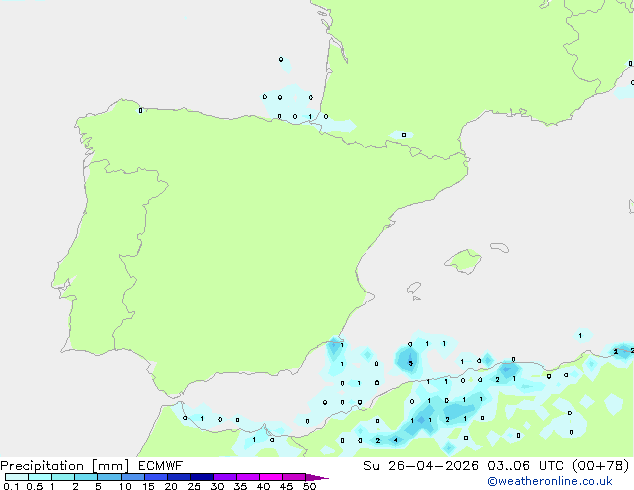Click the "45" legend scale label
634x490 pixels.
click(x=286, y=486)
